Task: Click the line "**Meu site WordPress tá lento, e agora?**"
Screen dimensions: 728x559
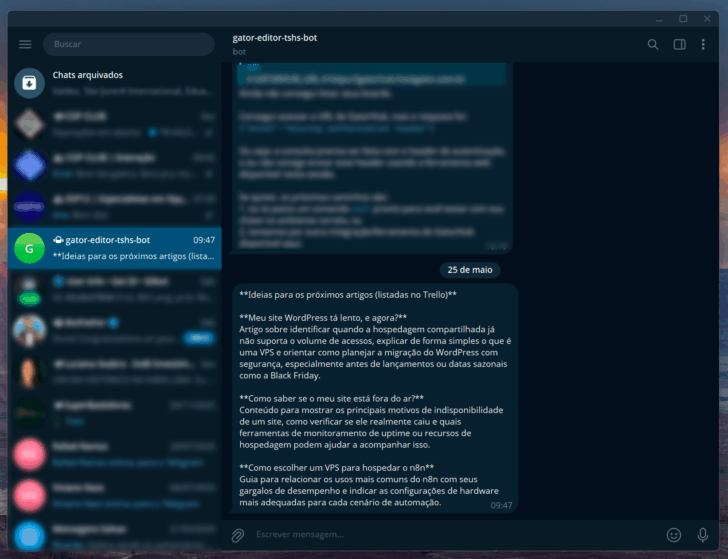Action: pyautogui.click(x=323, y=318)
